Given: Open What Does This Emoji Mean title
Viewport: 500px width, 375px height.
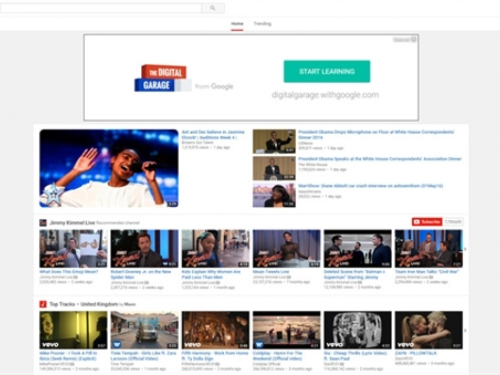Looking at the screenshot, I should pos(69,272).
